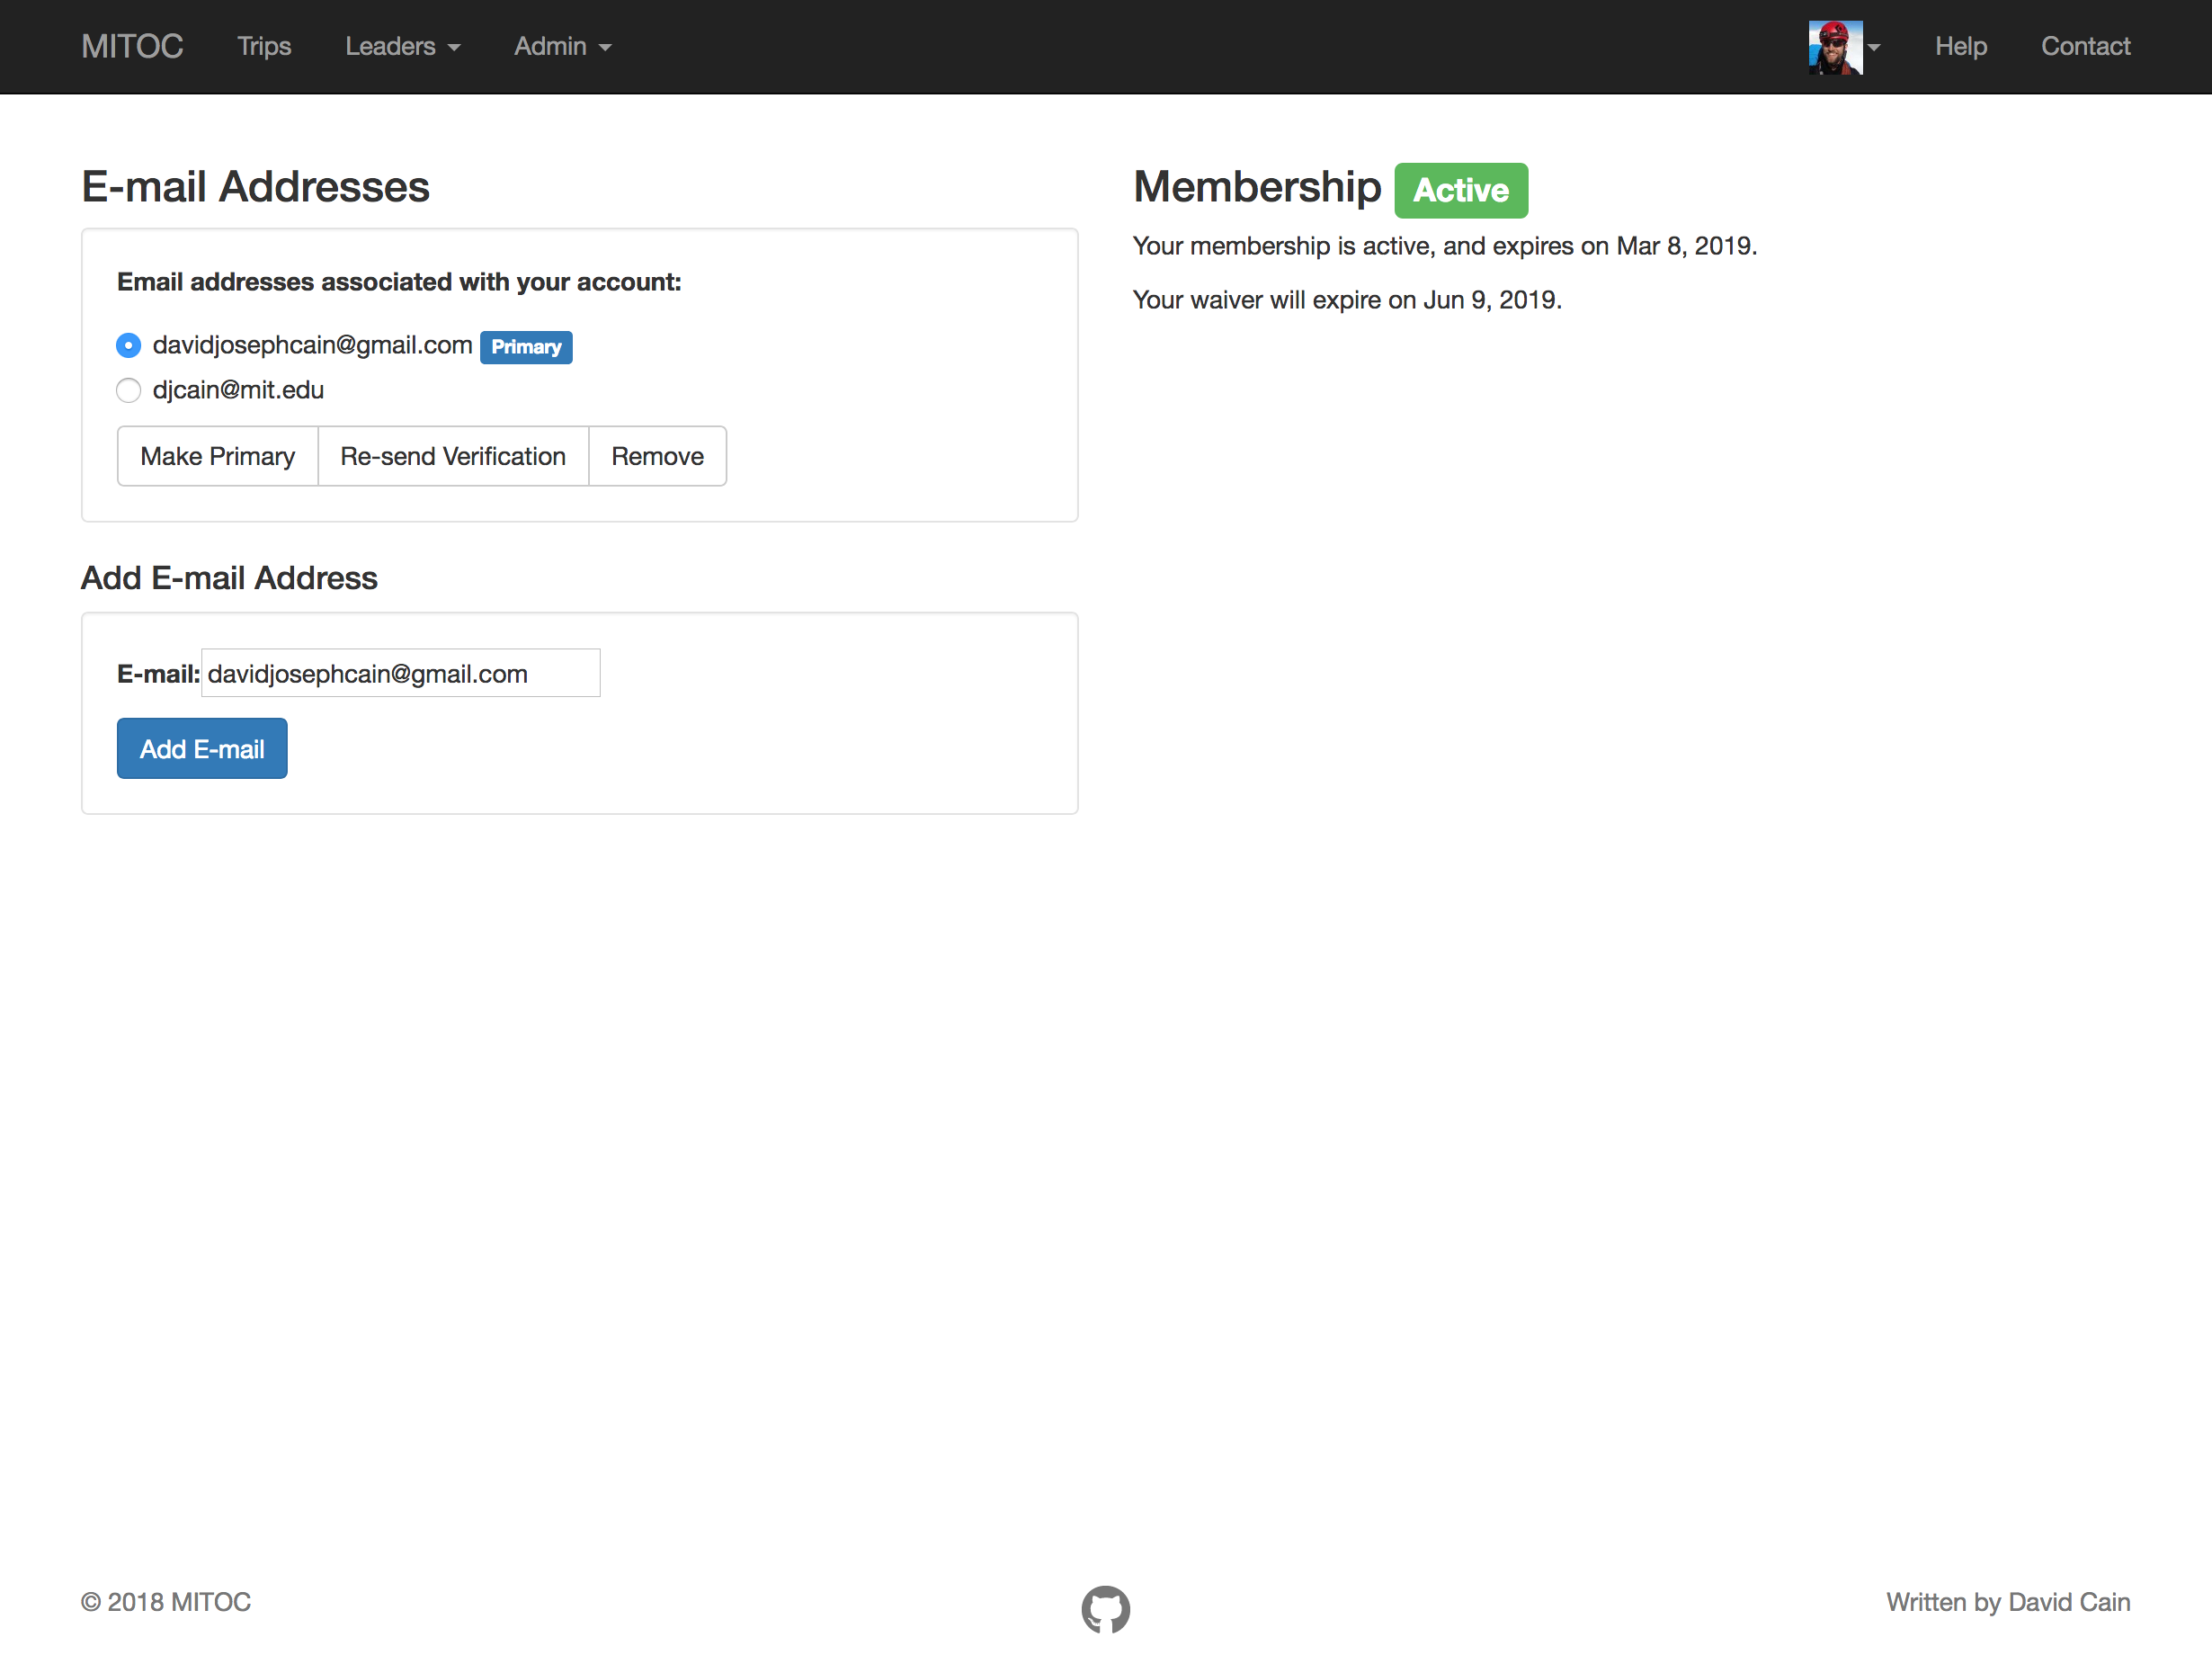
Task: Click the Make Primary button
Action: 217,456
